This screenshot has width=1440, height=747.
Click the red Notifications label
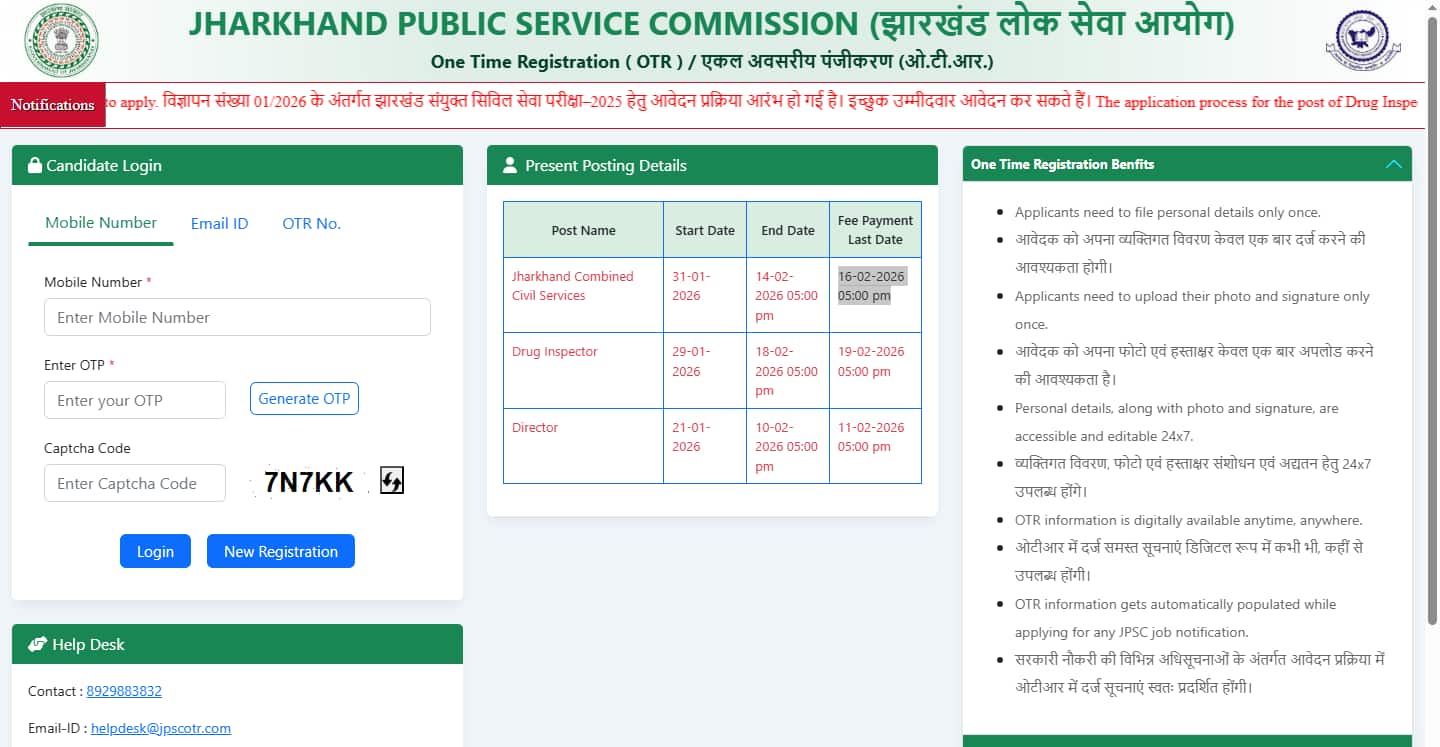click(x=53, y=105)
